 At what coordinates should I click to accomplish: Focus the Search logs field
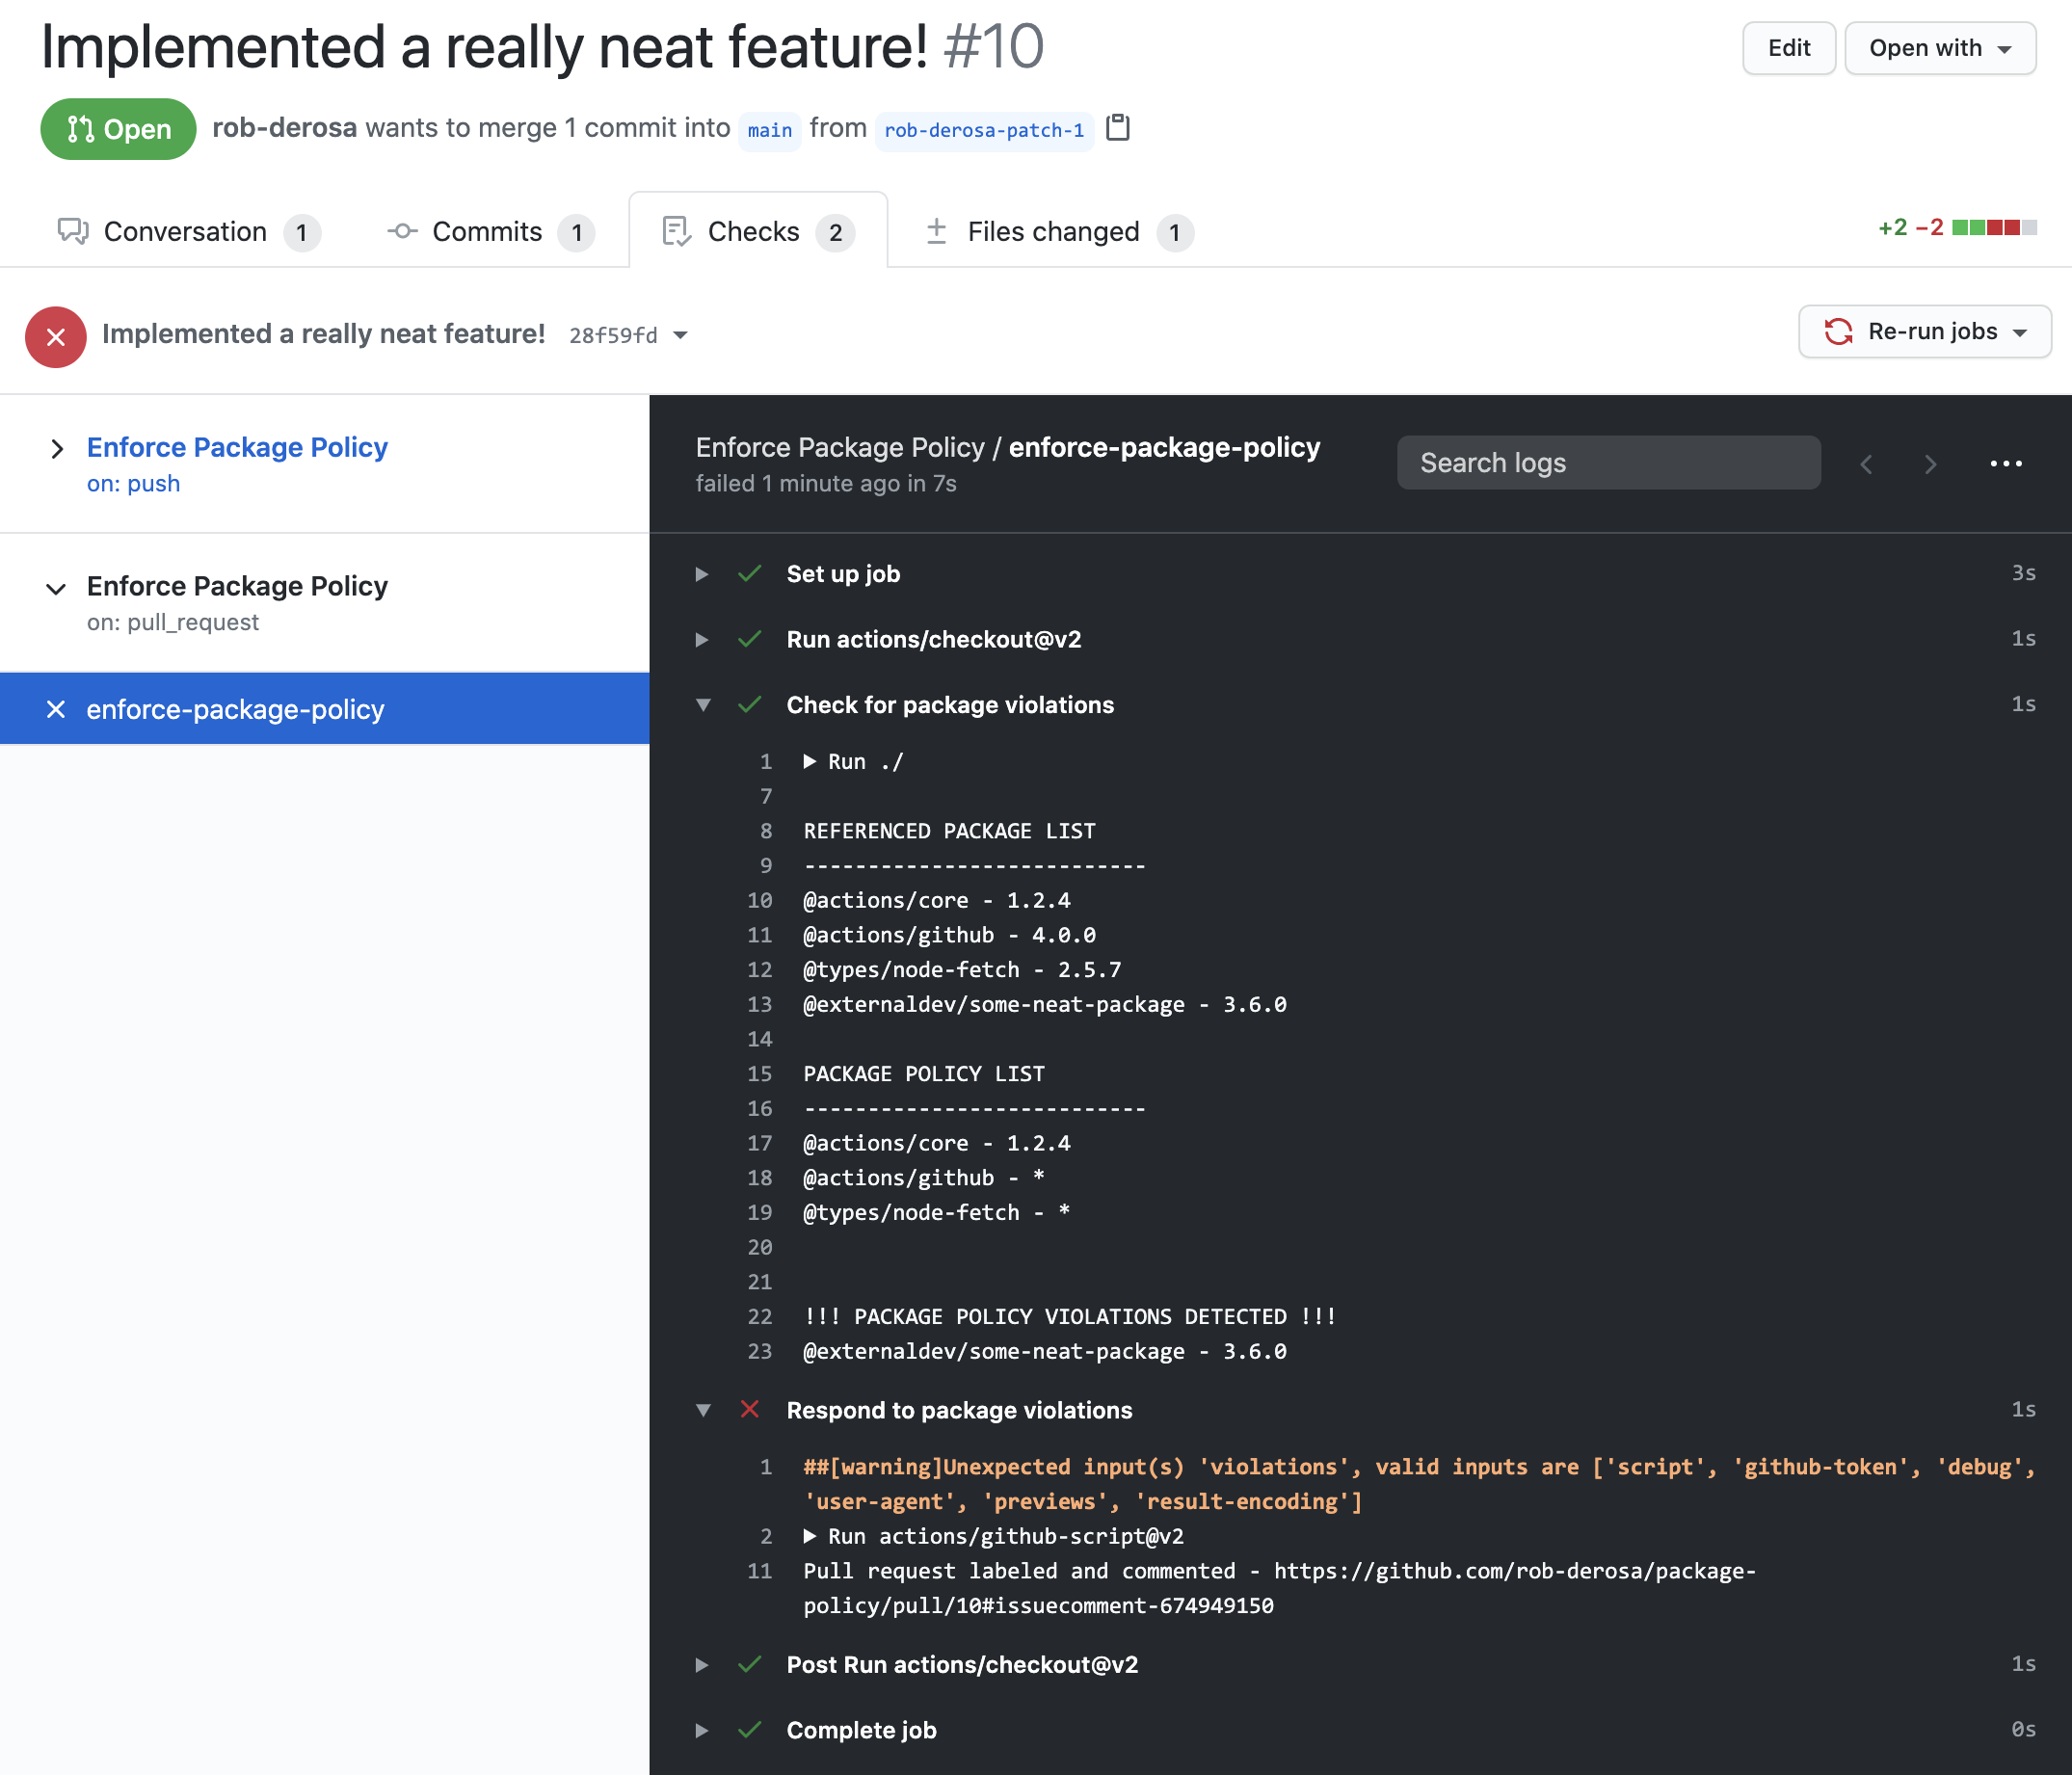[1607, 463]
